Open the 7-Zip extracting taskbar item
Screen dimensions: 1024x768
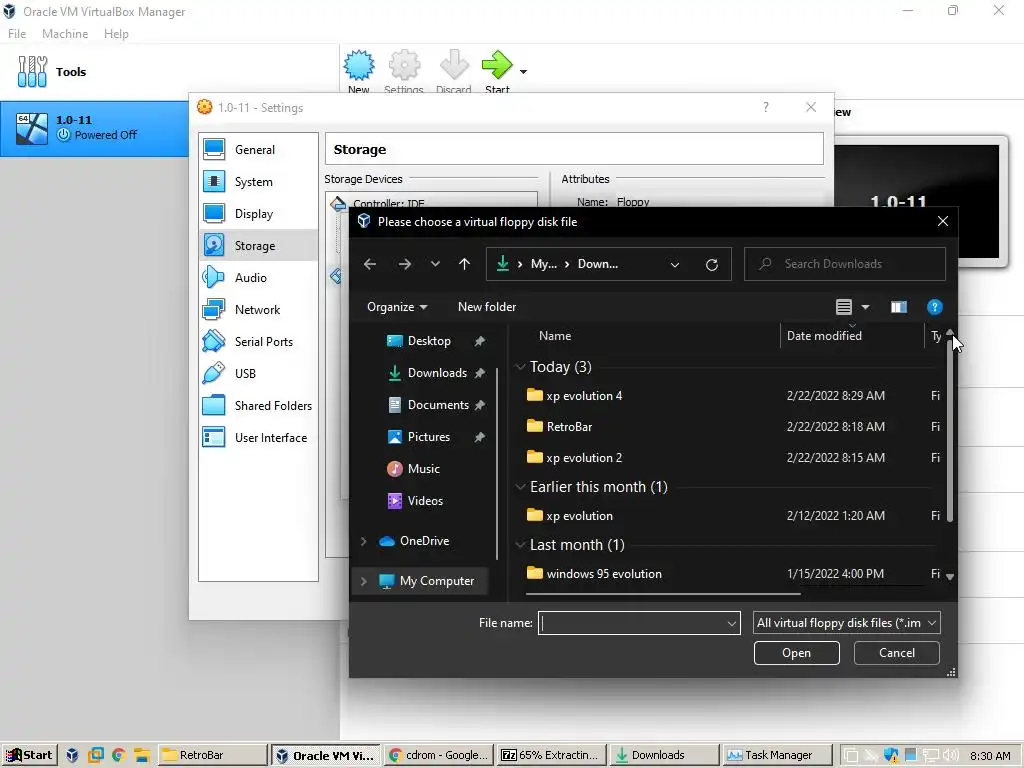tap(551, 755)
